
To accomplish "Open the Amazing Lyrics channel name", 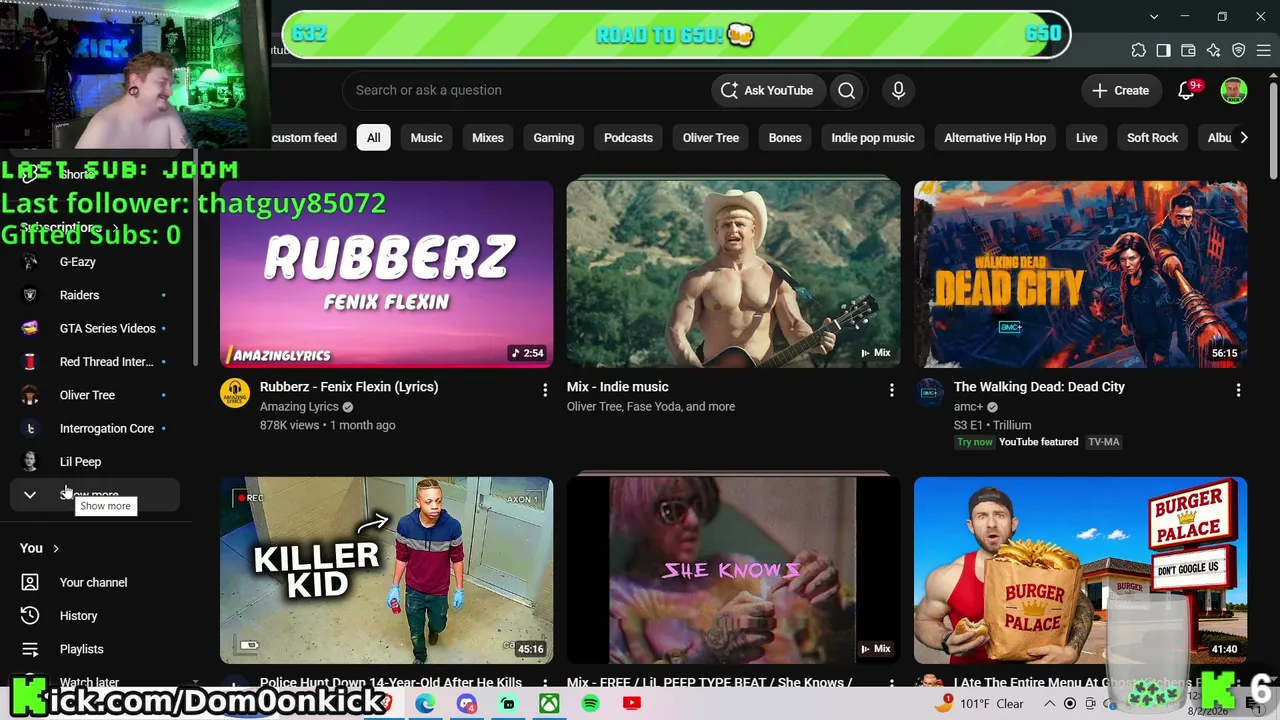I will coord(299,407).
